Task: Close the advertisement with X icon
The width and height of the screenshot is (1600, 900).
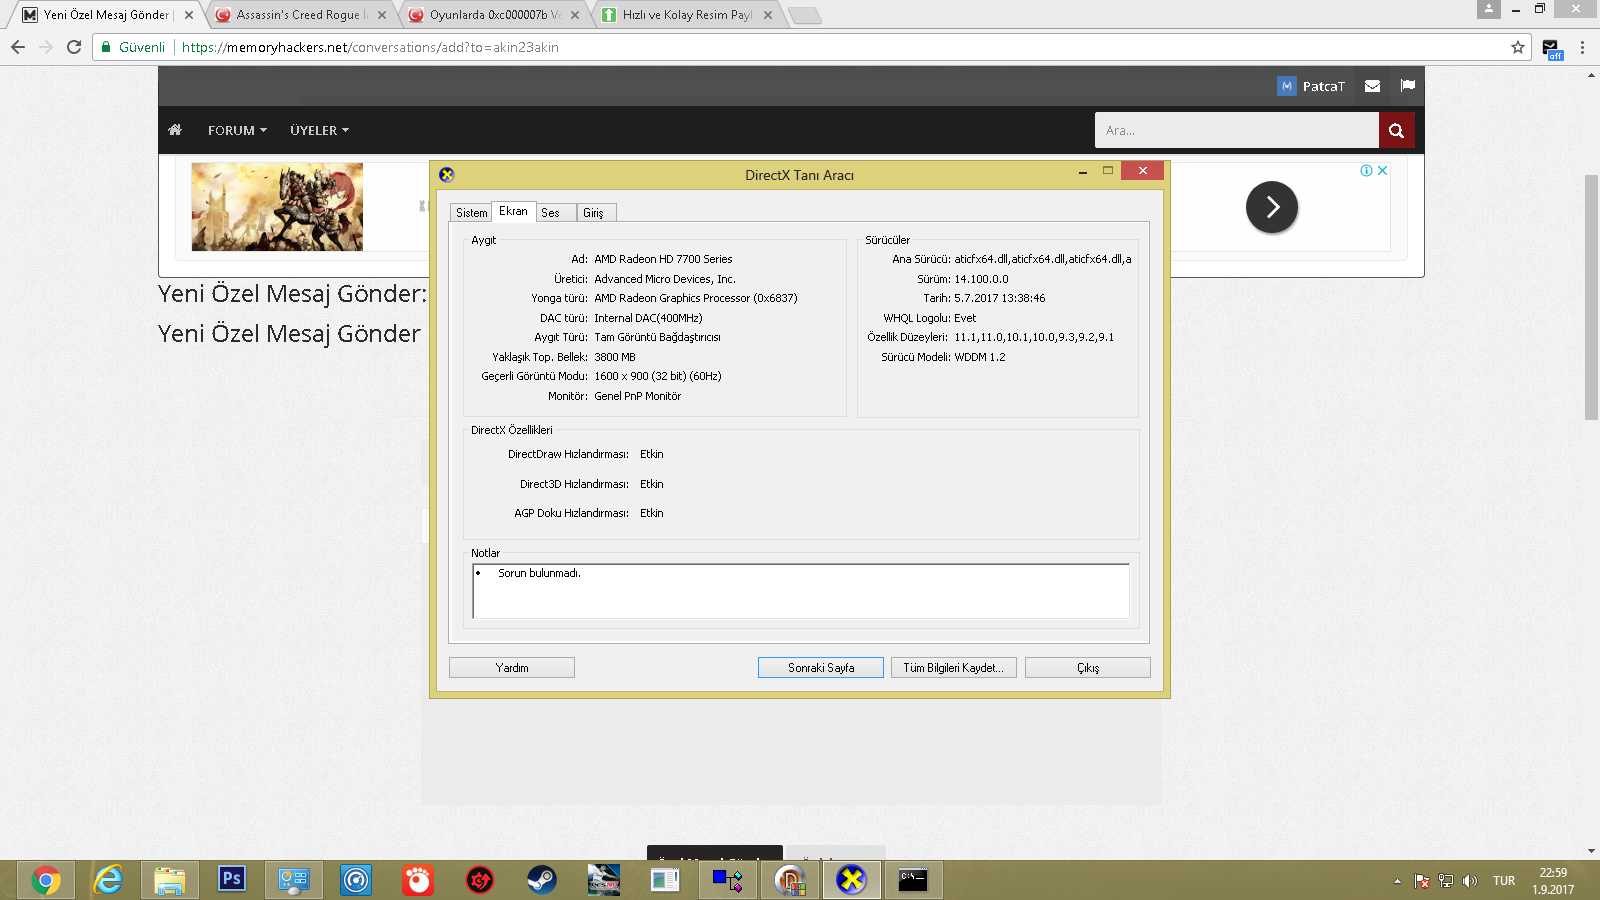Action: click(1383, 171)
